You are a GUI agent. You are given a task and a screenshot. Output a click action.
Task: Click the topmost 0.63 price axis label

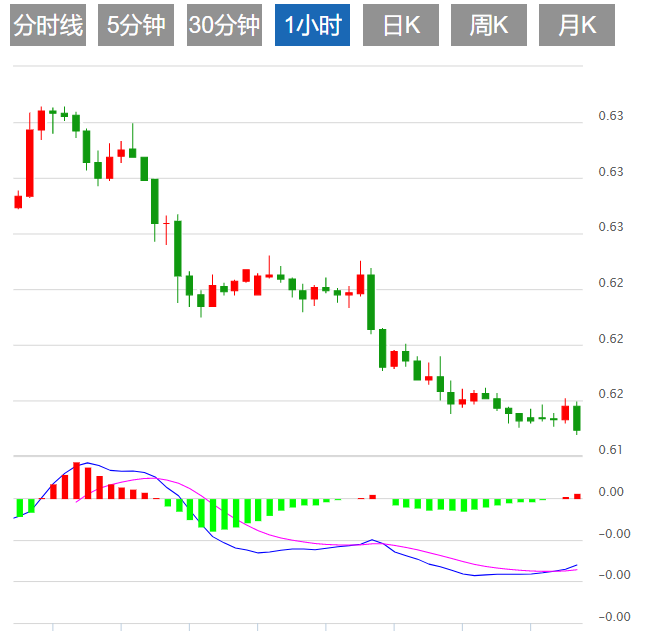click(611, 116)
